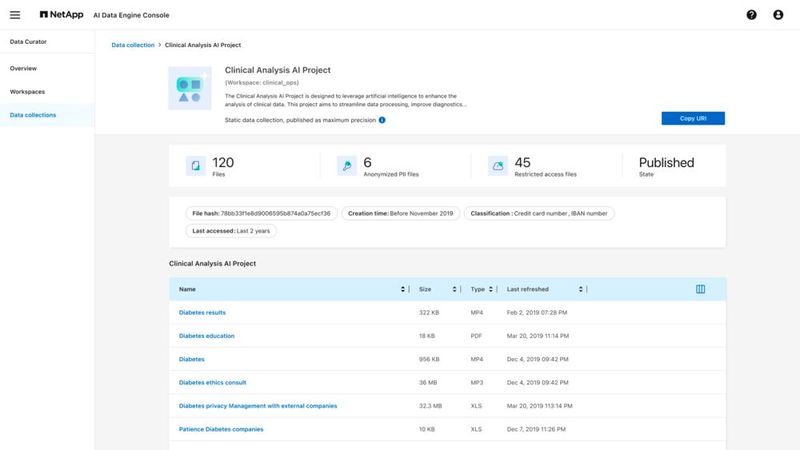Screen dimensions: 800x450
Task: Click the Files count document icon
Action: coord(196,166)
